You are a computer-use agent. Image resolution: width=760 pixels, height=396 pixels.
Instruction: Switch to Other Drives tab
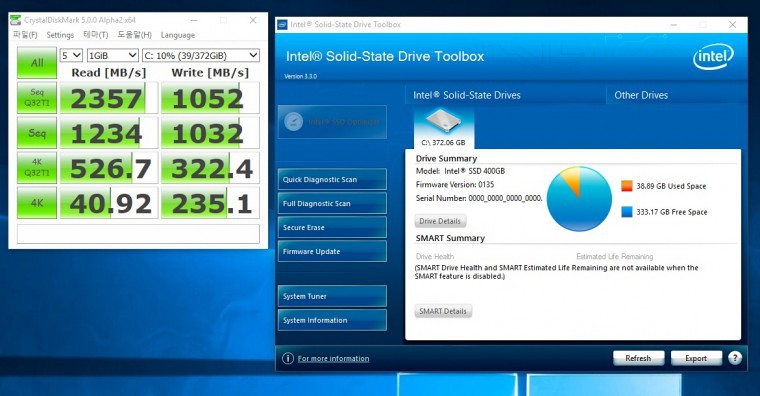pos(641,95)
